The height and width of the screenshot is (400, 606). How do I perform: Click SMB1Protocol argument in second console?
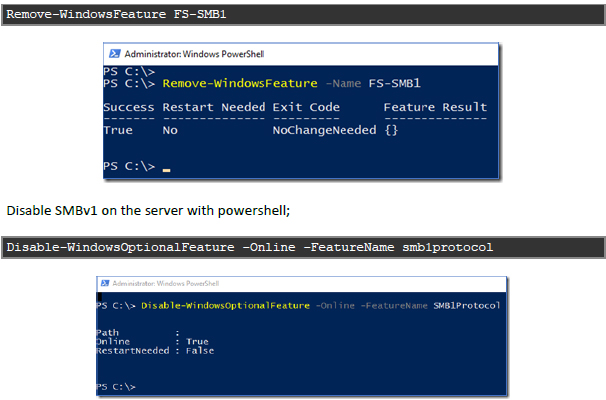click(x=467, y=306)
